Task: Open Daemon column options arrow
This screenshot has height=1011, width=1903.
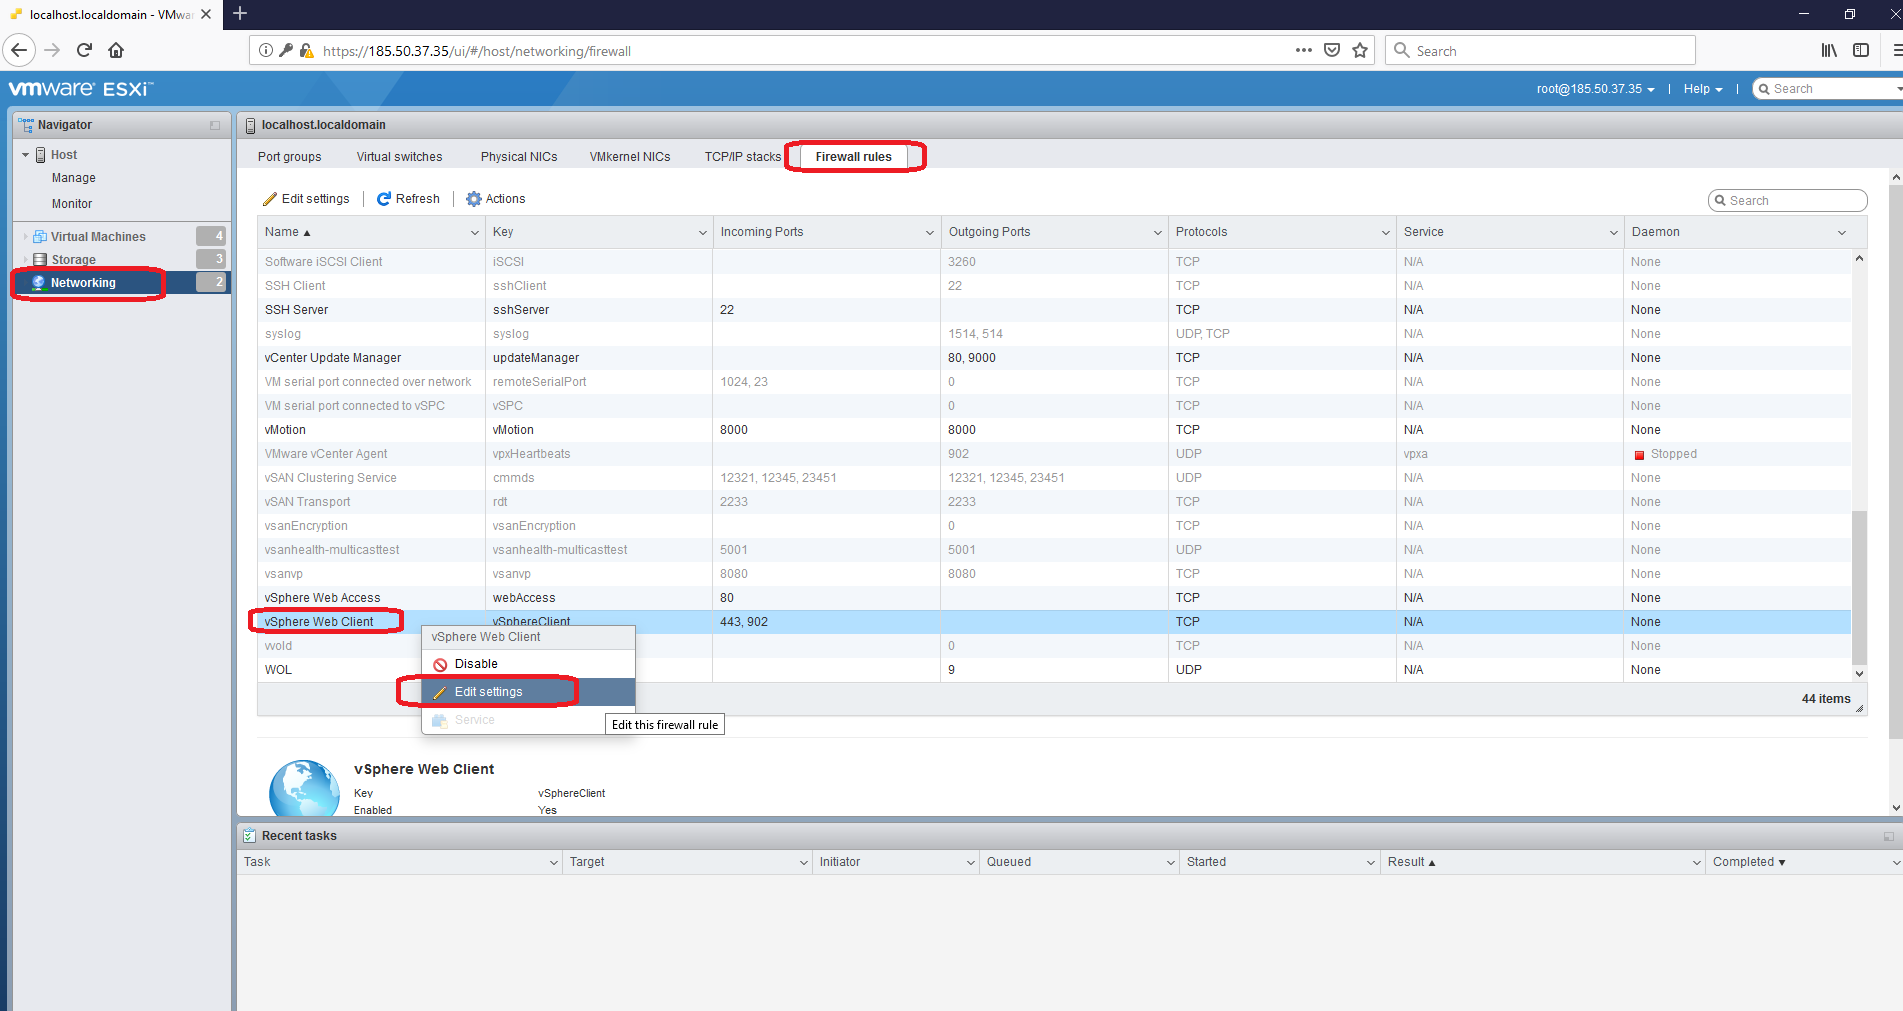Action: [1842, 232]
